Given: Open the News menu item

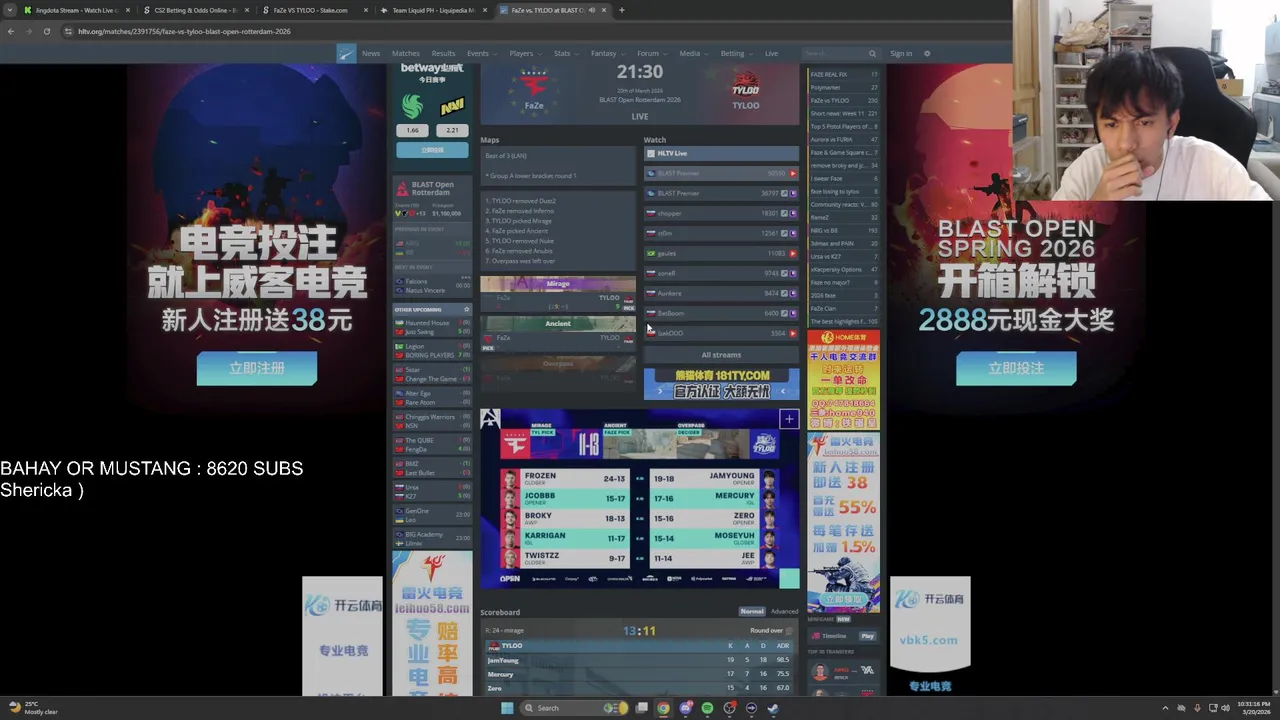Looking at the screenshot, I should (x=371, y=53).
